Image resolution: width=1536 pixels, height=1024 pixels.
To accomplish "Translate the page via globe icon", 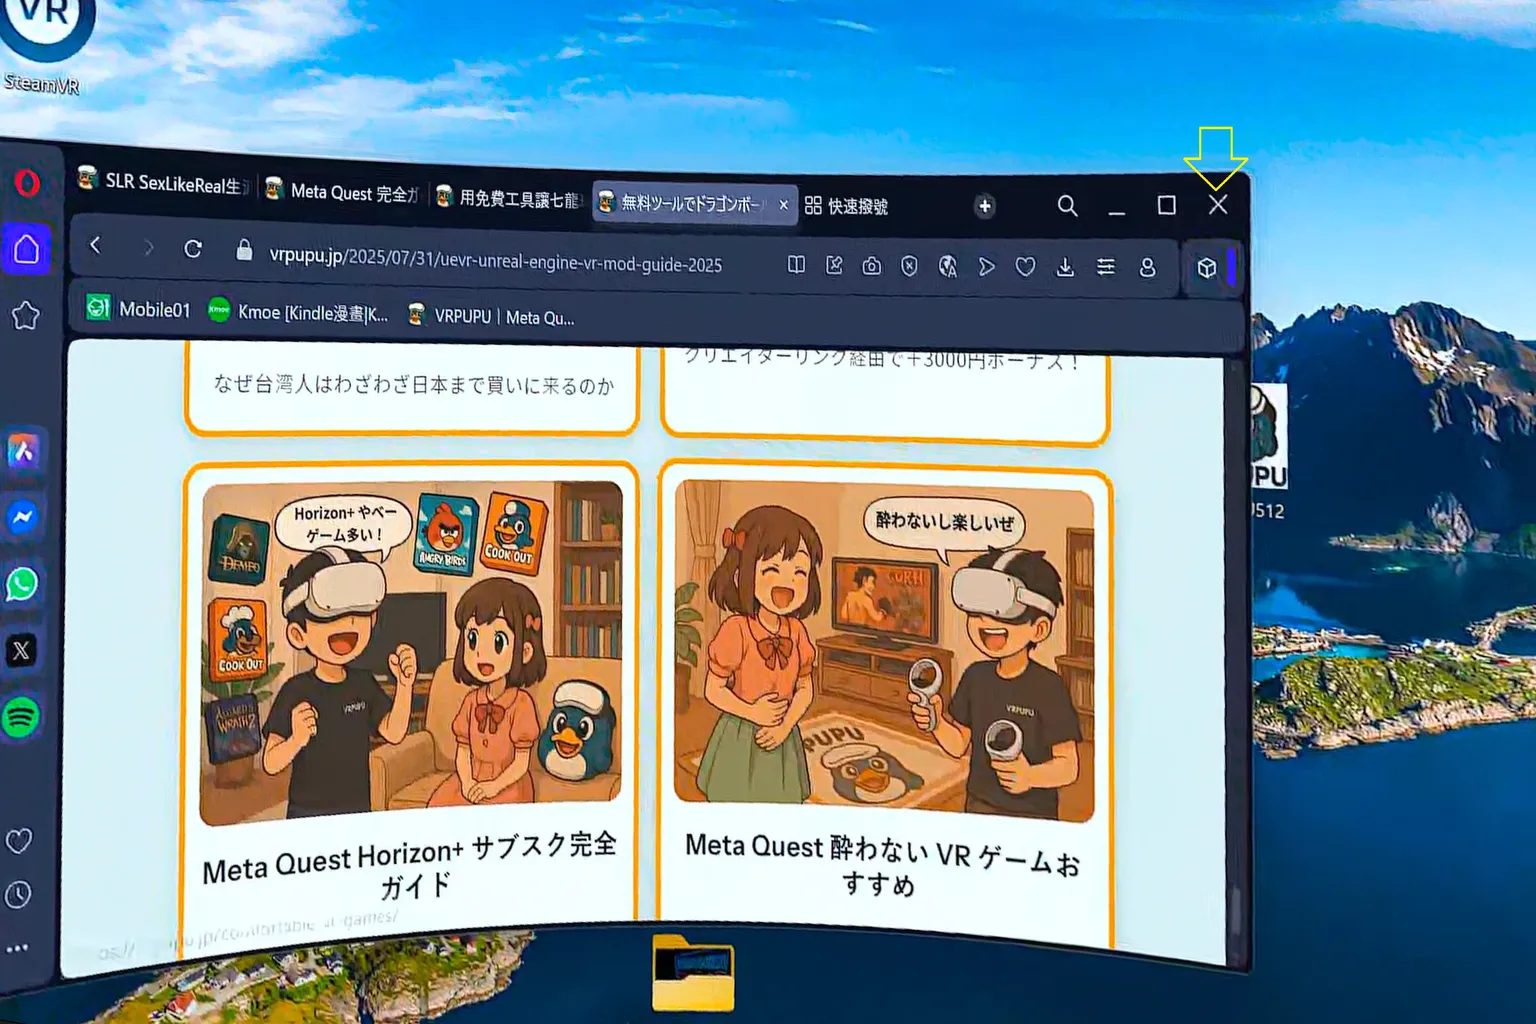I will [948, 266].
